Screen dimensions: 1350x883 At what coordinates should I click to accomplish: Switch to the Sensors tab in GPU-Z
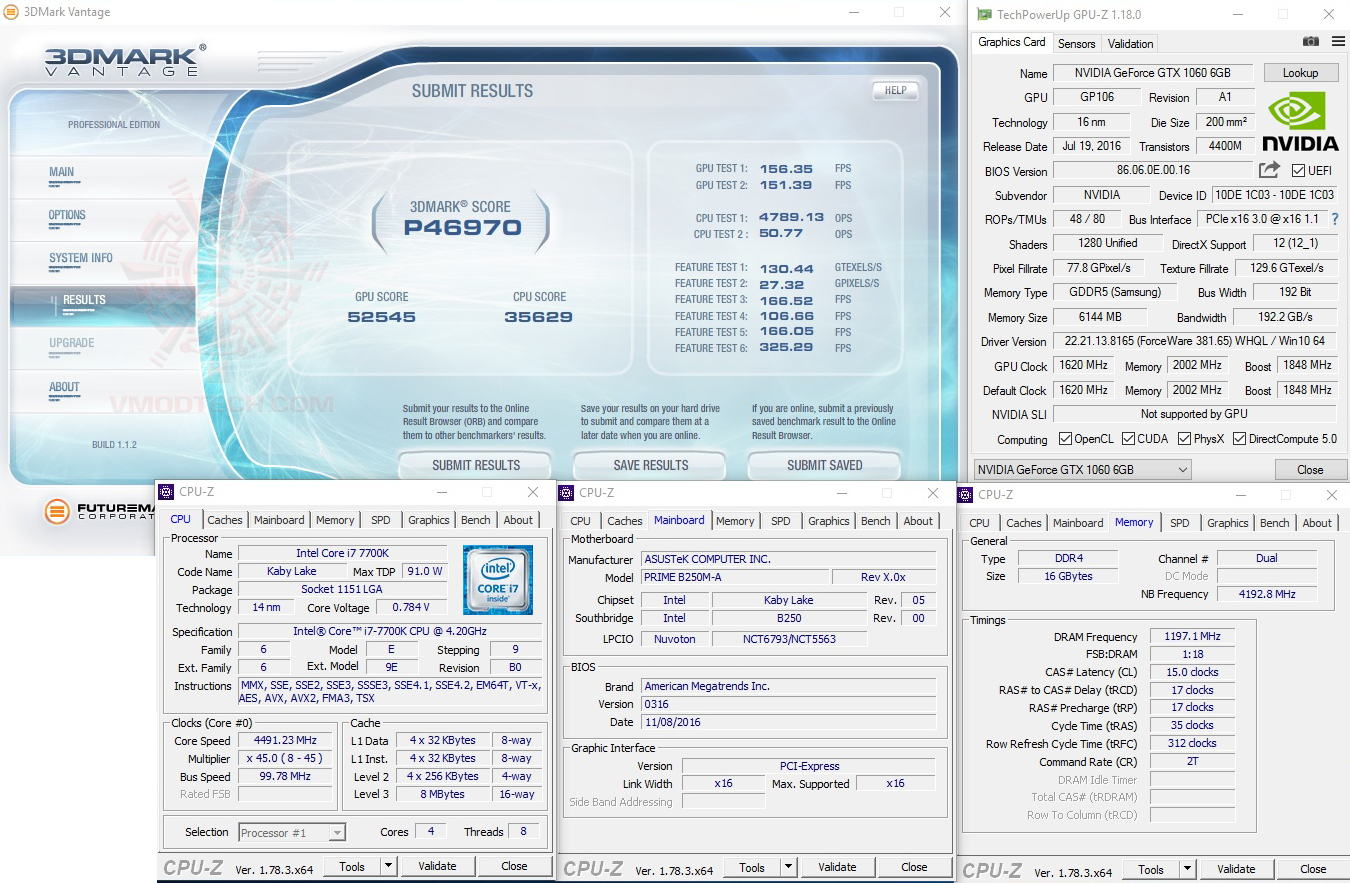tap(1077, 43)
